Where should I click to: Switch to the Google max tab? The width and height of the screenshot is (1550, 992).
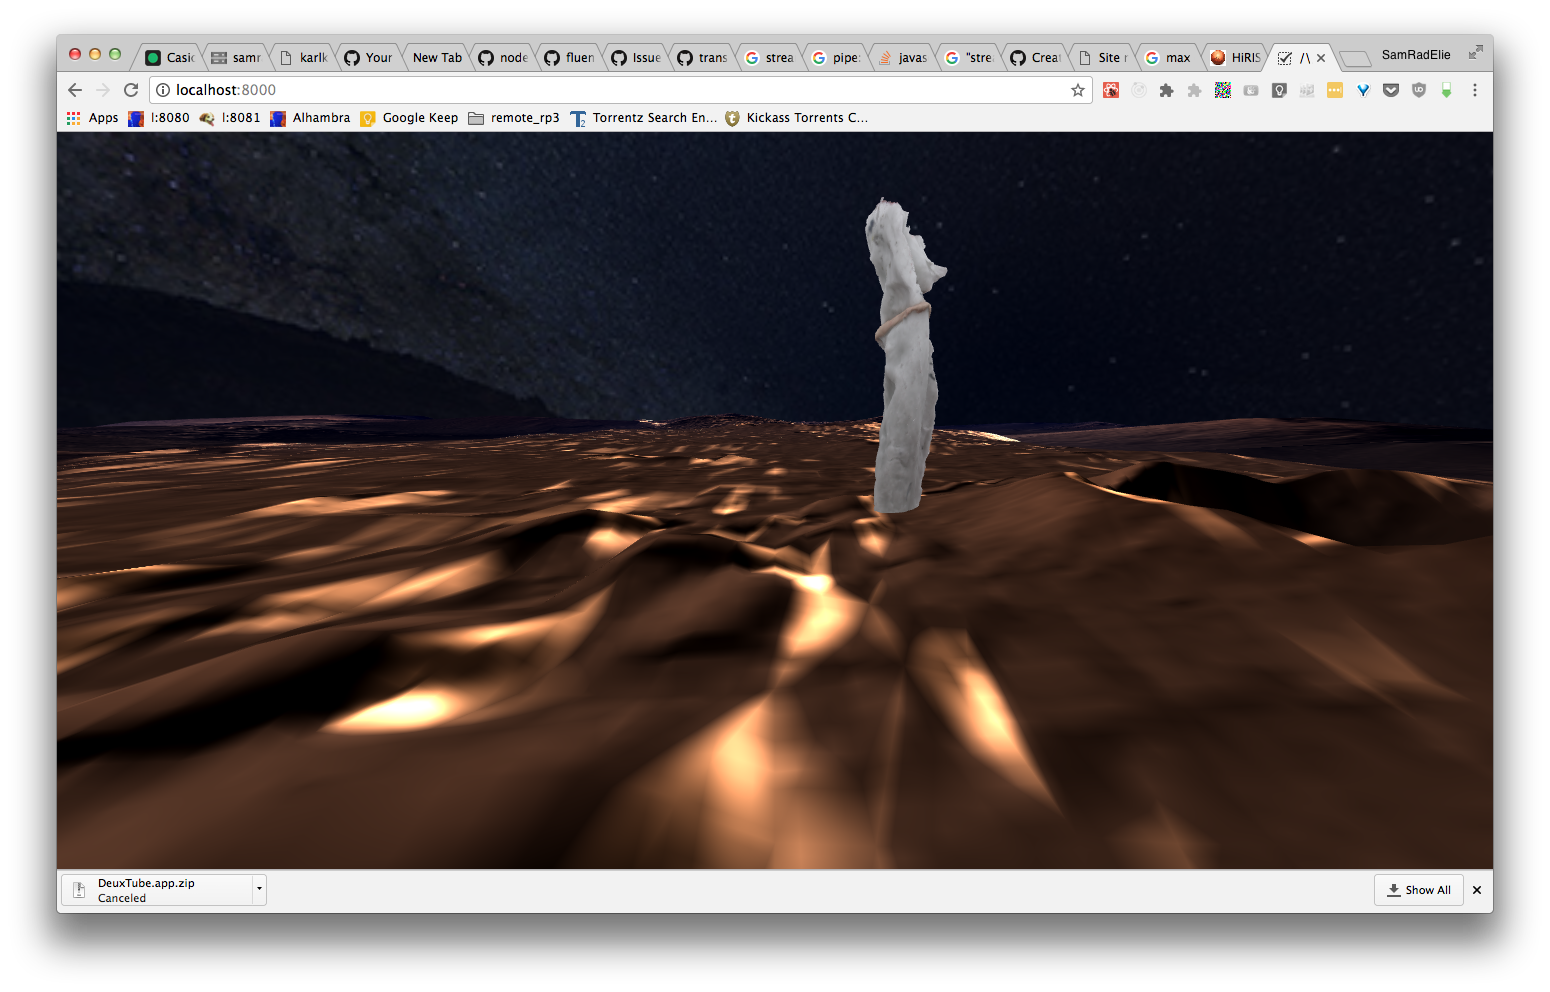point(1170,58)
